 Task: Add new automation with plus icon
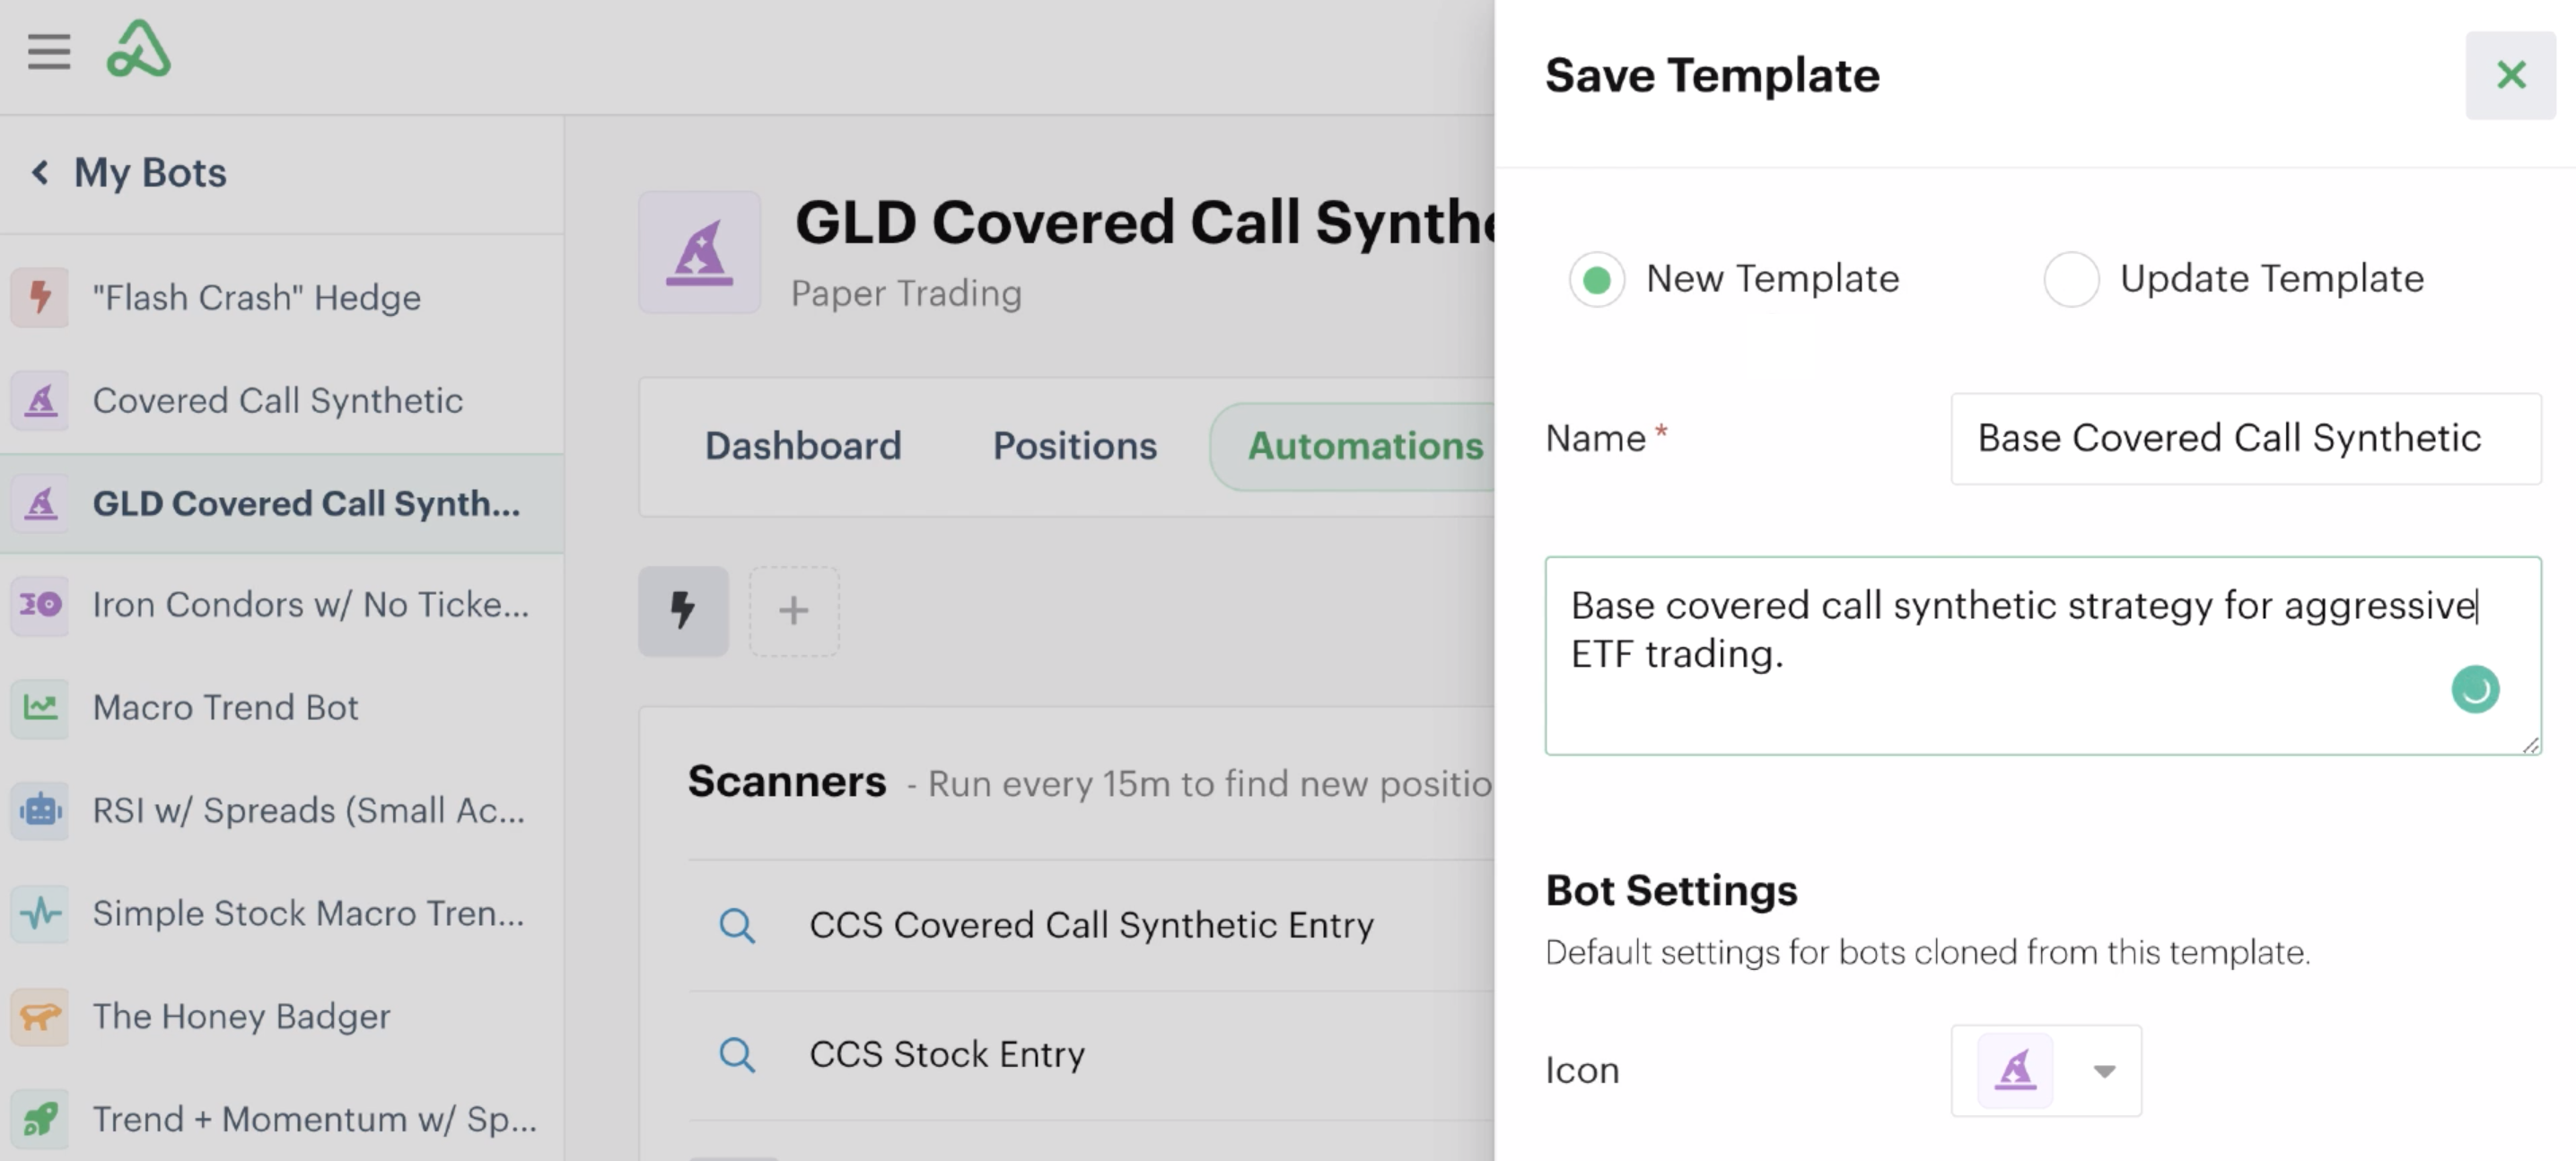click(x=793, y=610)
